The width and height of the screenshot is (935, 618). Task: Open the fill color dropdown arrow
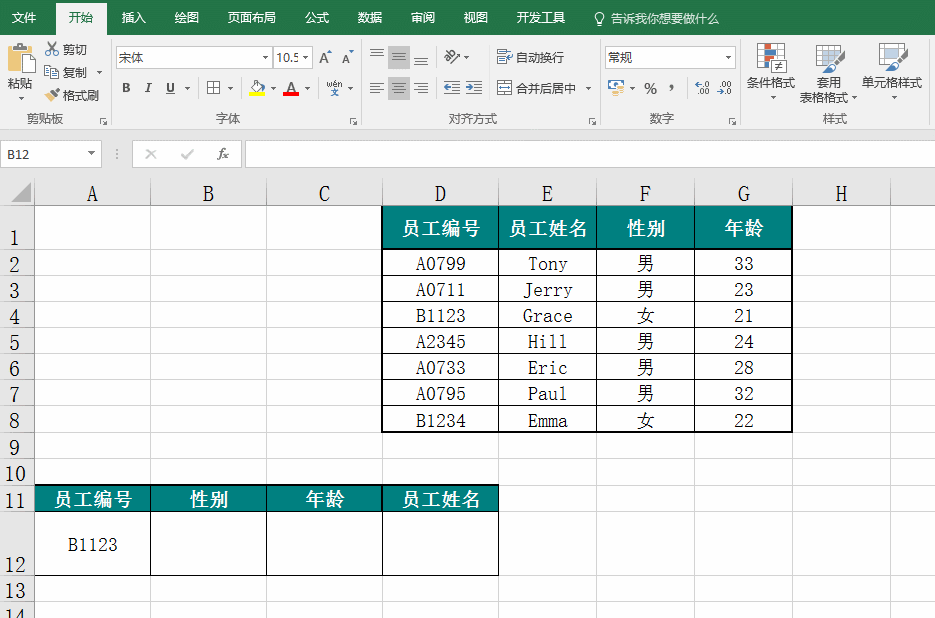pos(273,88)
